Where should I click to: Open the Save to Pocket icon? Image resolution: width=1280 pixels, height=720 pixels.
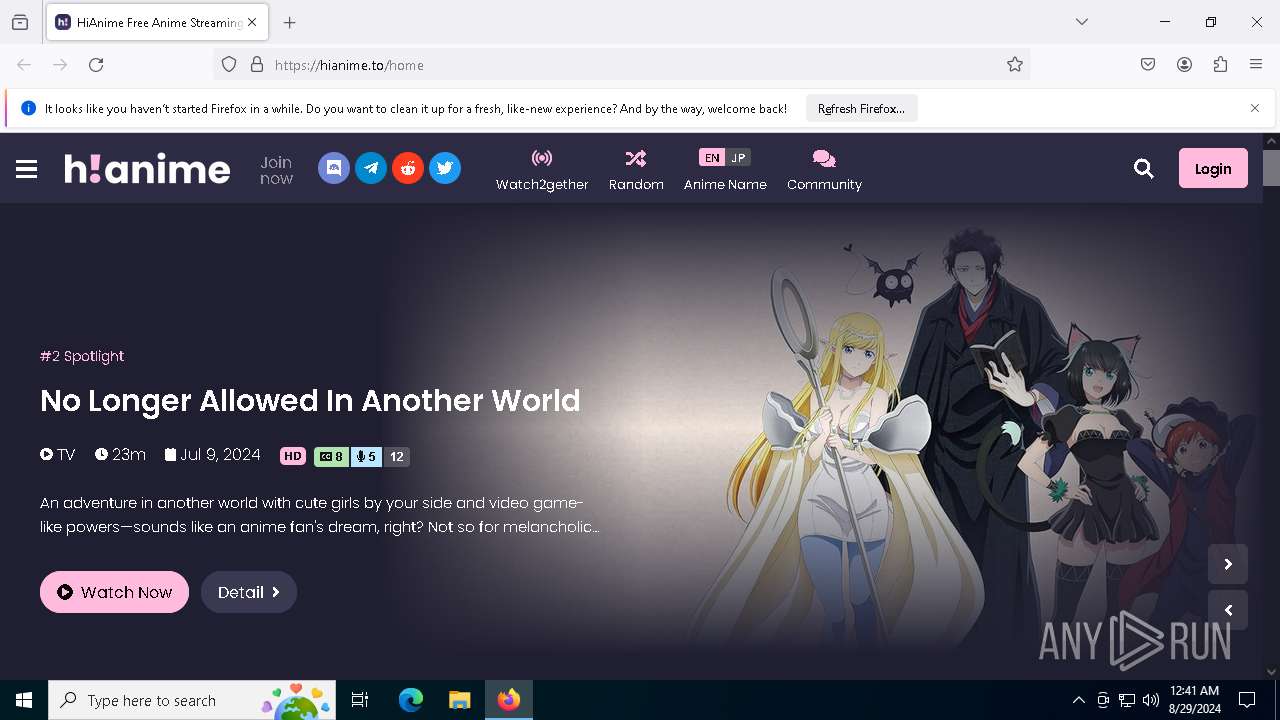(x=1148, y=65)
